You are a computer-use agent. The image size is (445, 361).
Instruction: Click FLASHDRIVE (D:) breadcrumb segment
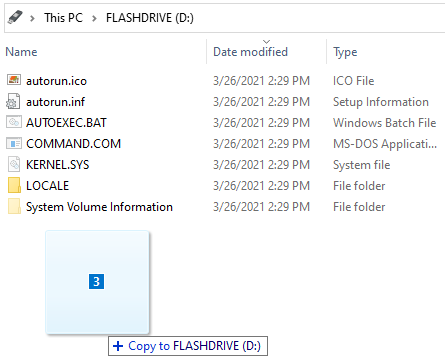tap(150, 18)
